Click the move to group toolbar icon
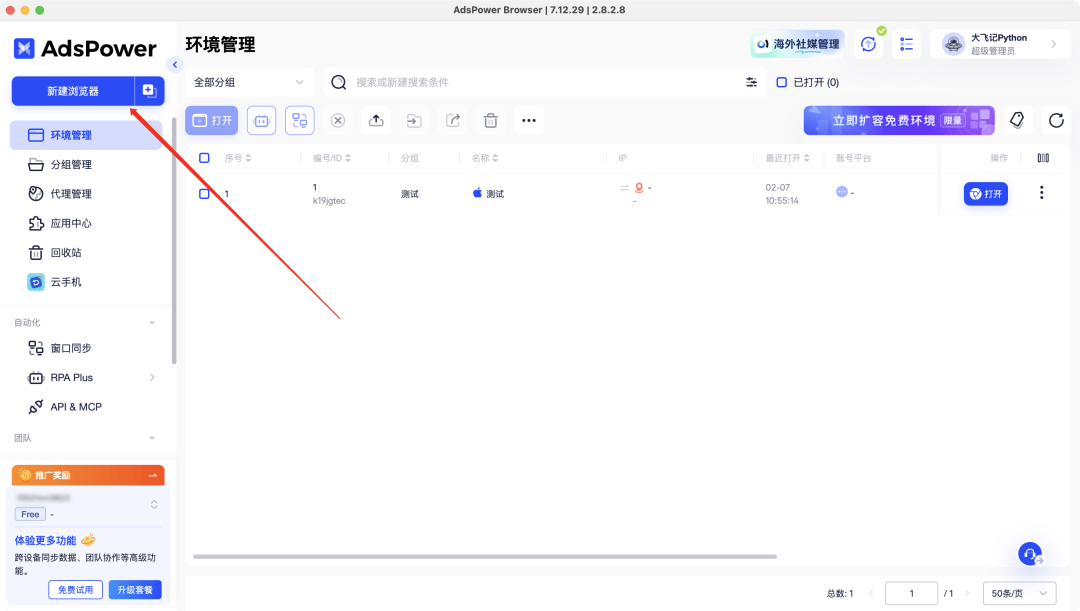This screenshot has width=1080, height=611. click(x=414, y=121)
